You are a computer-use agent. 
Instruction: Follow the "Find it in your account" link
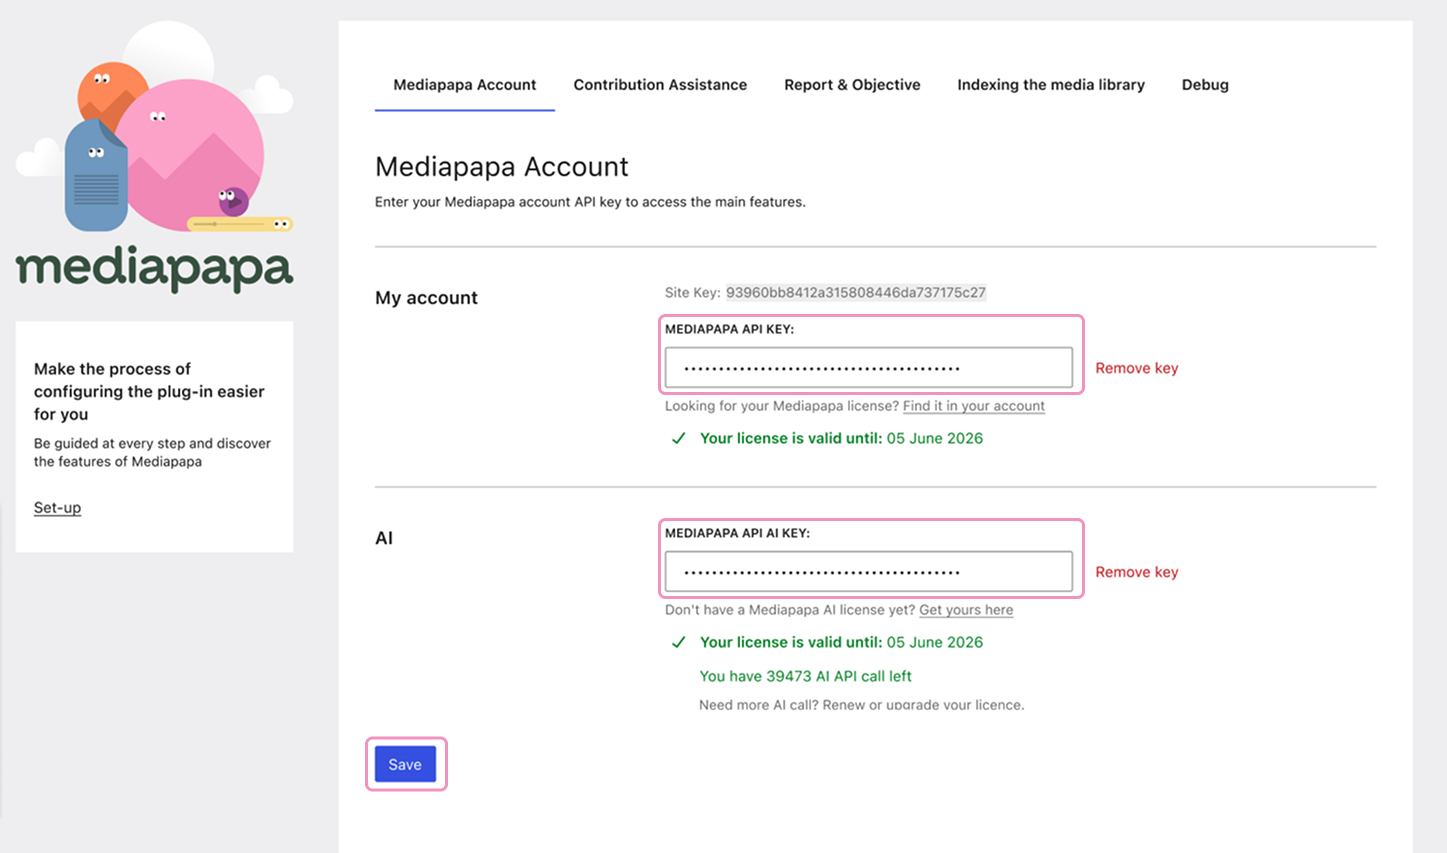tap(973, 406)
